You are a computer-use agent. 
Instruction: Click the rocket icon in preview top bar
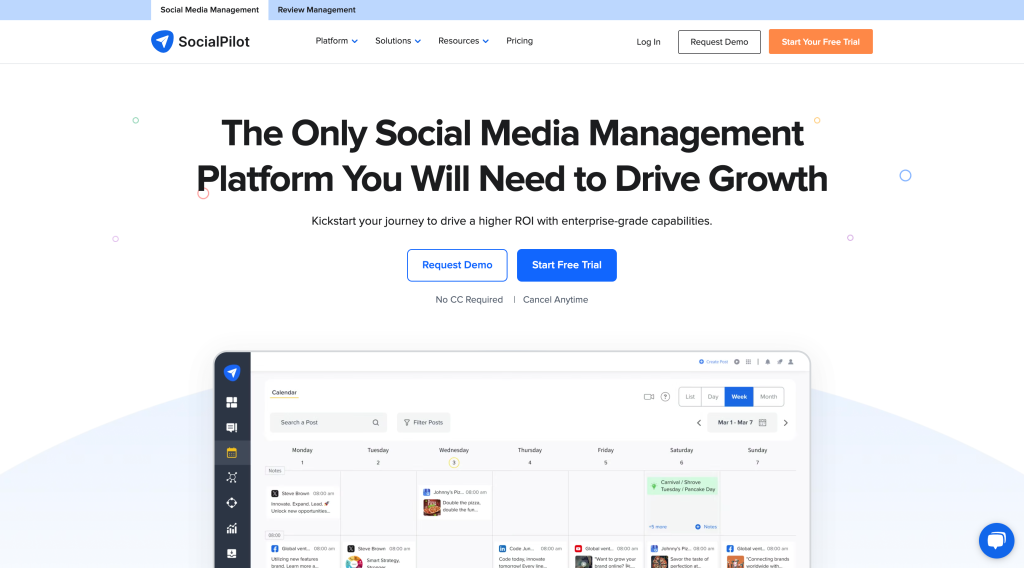point(780,362)
